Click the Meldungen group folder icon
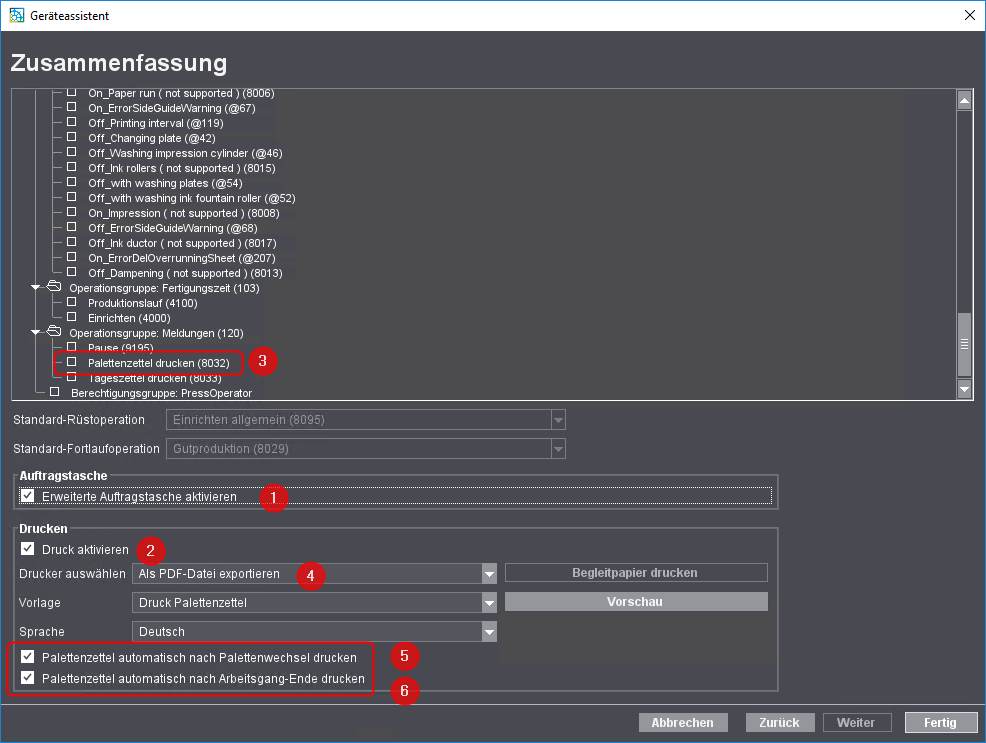The width and height of the screenshot is (986, 743). click(x=55, y=331)
